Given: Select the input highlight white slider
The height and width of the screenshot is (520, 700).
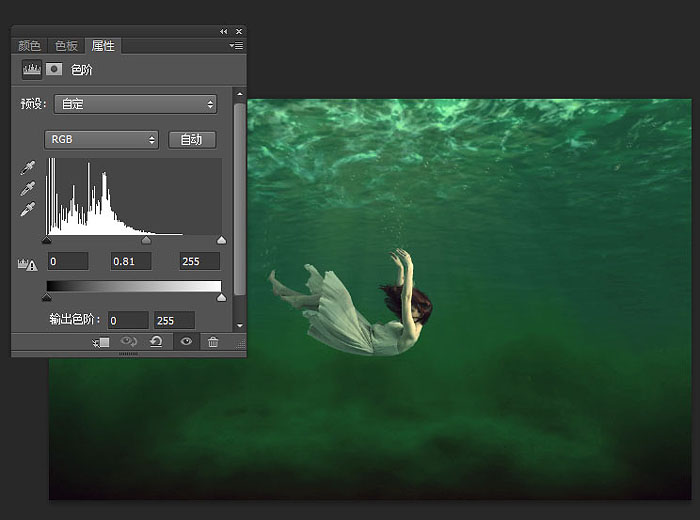Looking at the screenshot, I should (221, 240).
